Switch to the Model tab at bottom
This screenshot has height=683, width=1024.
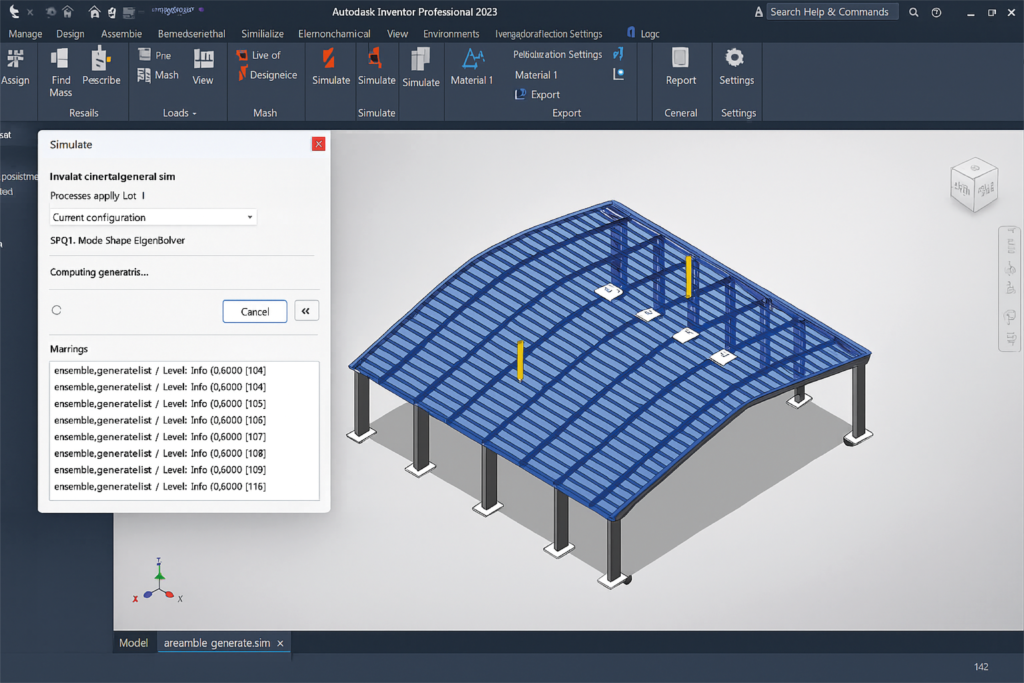[133, 643]
